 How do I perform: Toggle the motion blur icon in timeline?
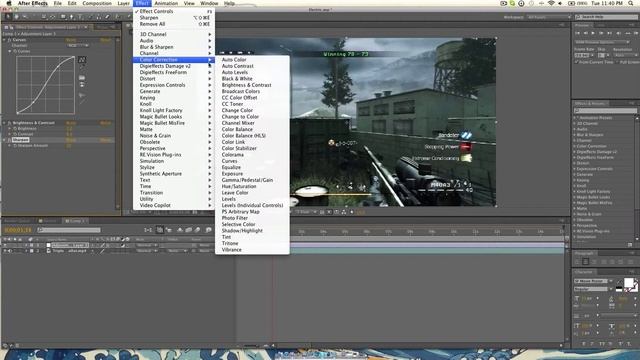pos(197,230)
